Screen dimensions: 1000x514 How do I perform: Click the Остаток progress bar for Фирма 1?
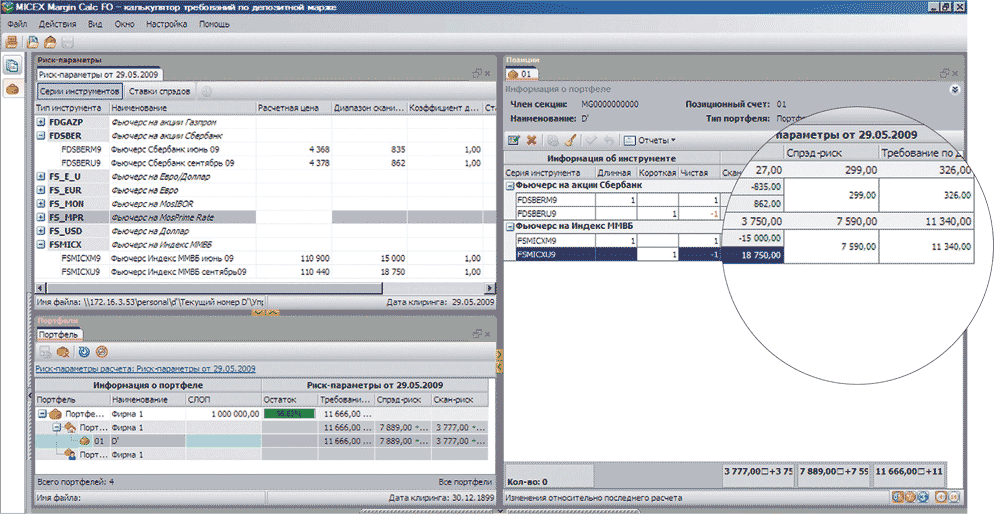(290, 414)
